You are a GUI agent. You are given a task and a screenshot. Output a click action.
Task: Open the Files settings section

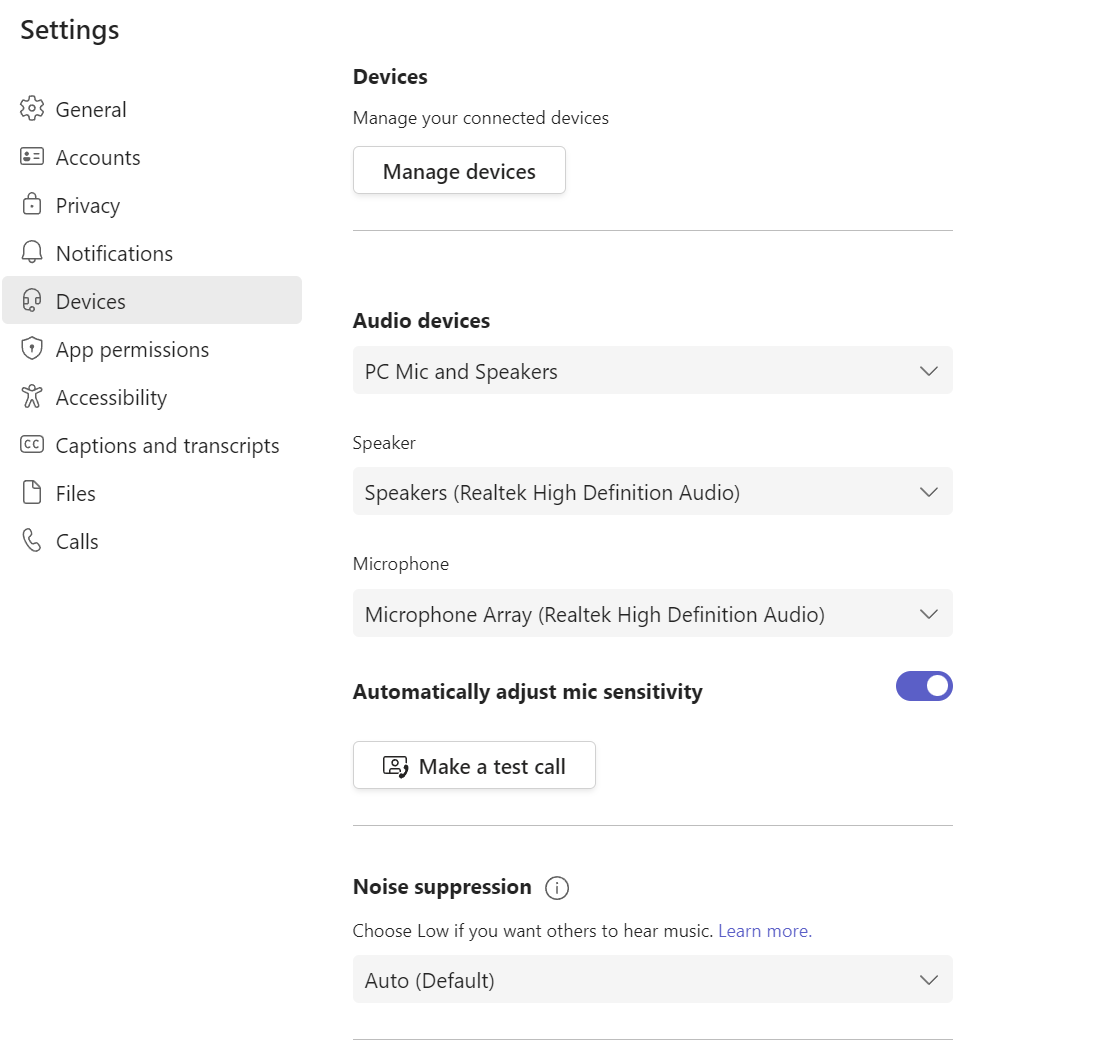point(75,493)
